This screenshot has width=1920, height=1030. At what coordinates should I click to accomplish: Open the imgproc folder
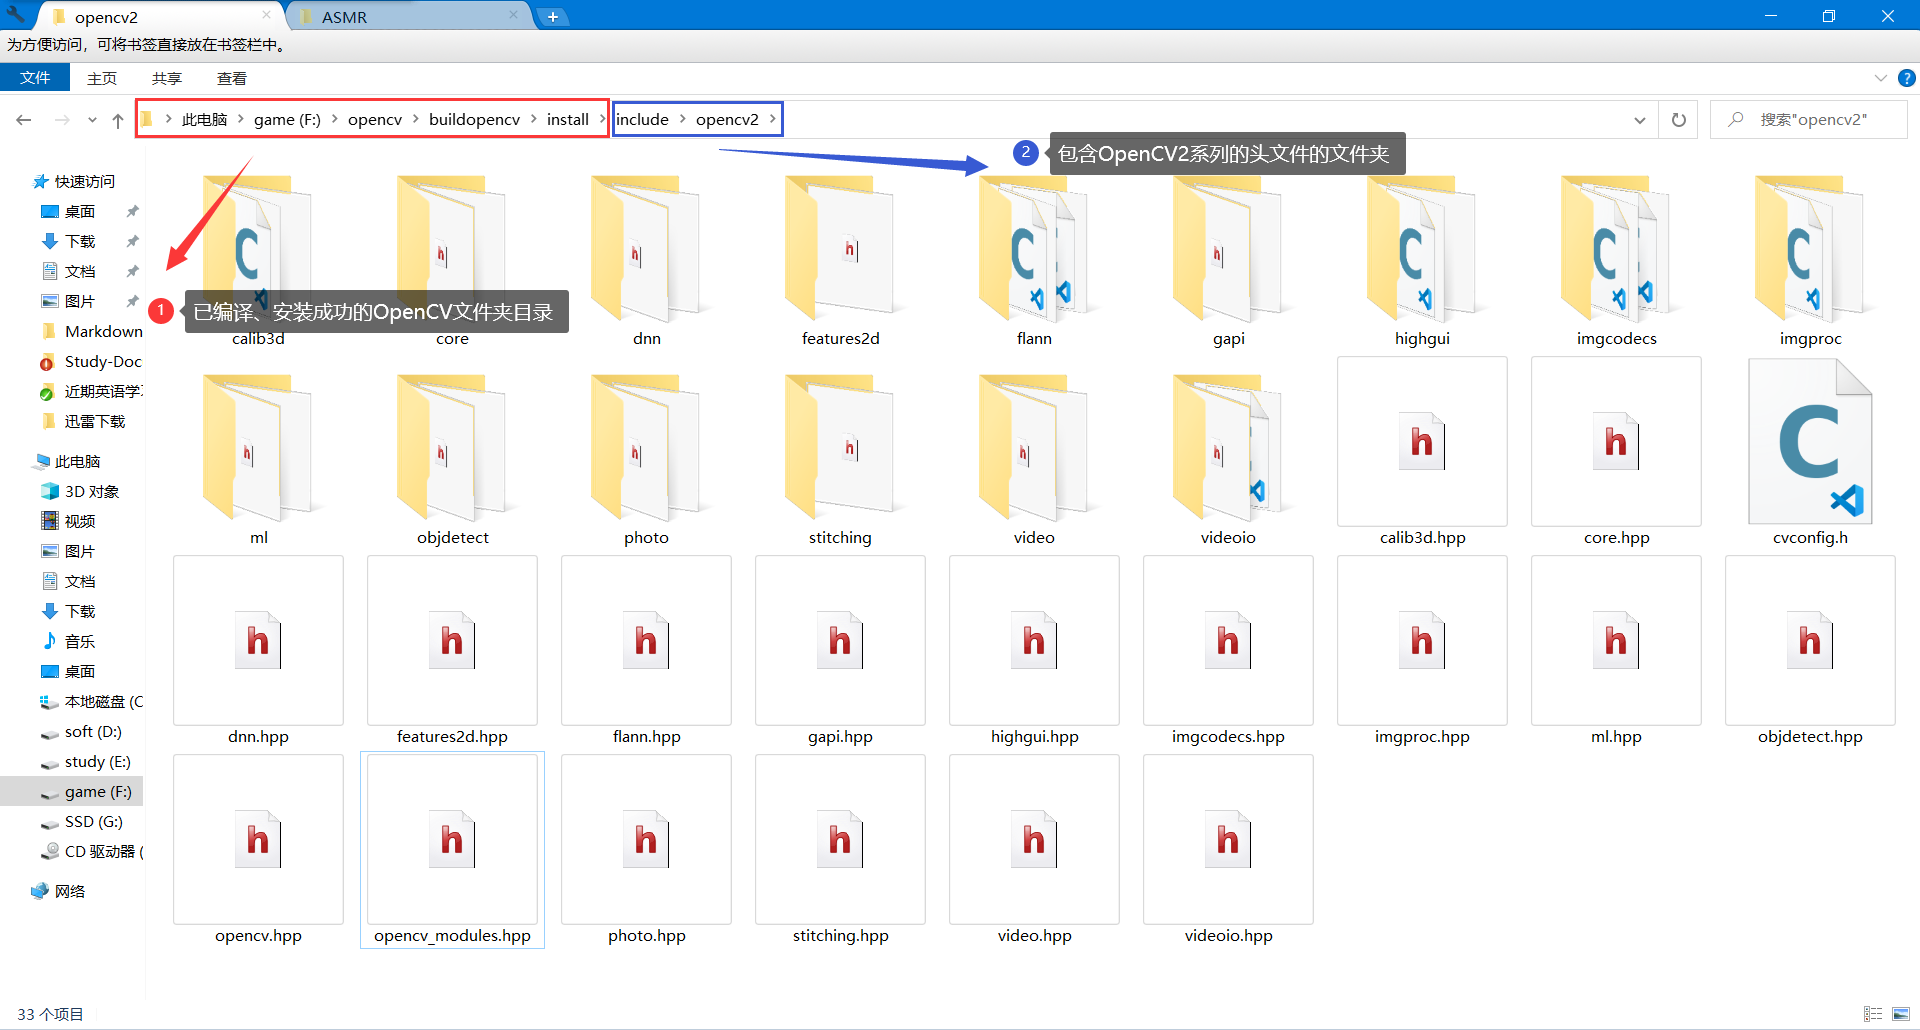click(1810, 260)
